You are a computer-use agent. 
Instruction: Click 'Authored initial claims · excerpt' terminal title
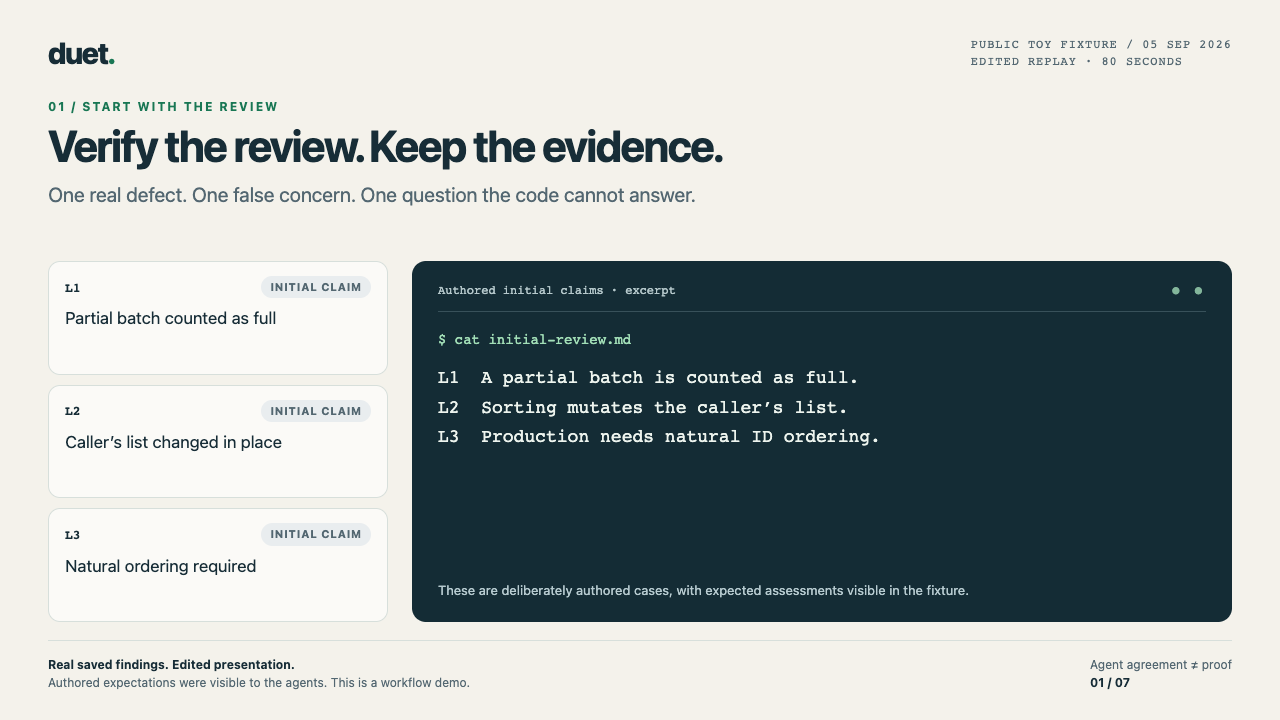tap(556, 290)
